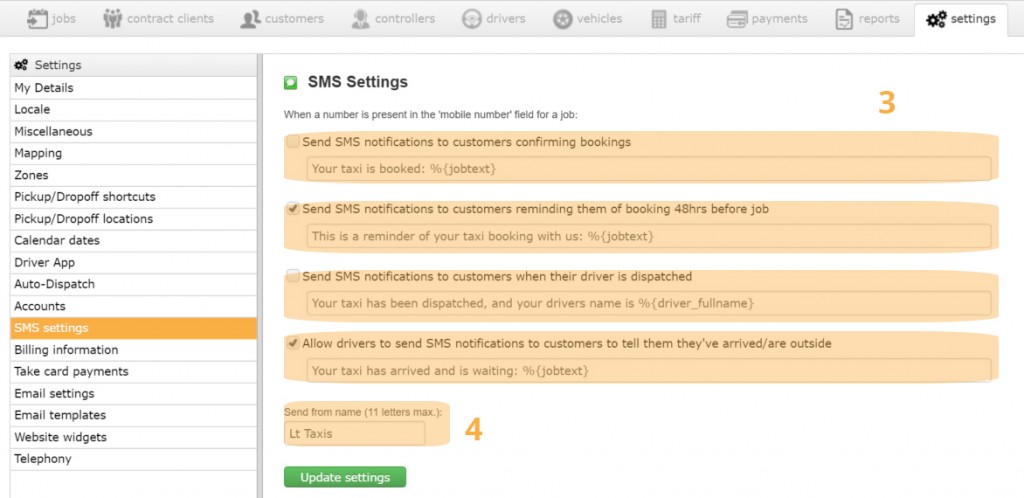Select Locale in the settings sidebar
The image size is (1024, 498).
134,110
